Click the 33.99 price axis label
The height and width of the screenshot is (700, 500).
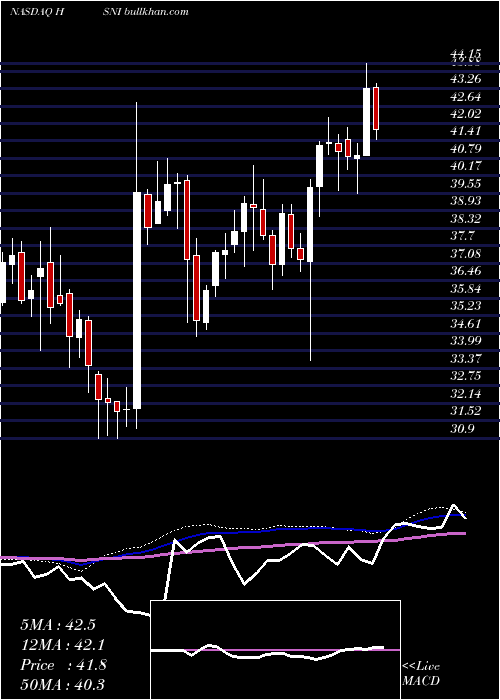(x=467, y=341)
